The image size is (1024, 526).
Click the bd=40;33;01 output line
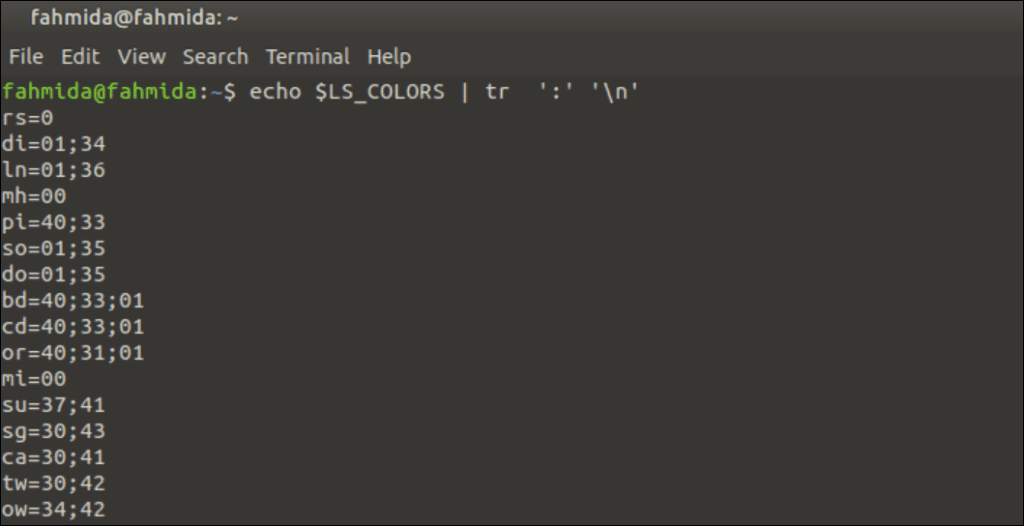pyautogui.click(x=72, y=301)
